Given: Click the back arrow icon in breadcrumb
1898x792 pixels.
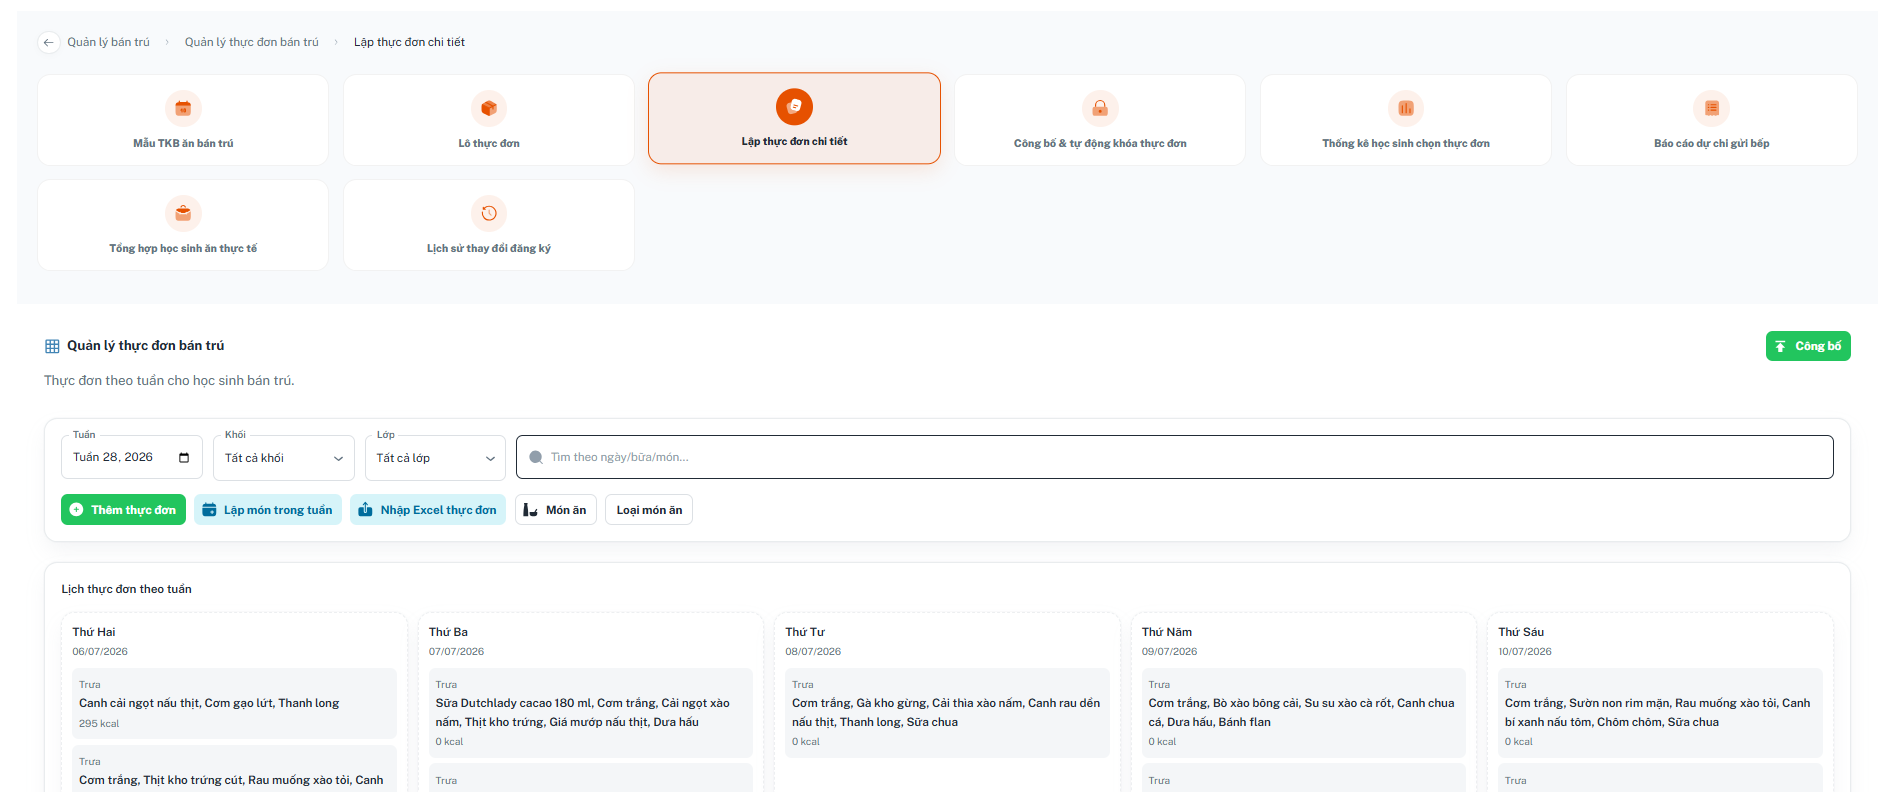Looking at the screenshot, I should tap(48, 42).
